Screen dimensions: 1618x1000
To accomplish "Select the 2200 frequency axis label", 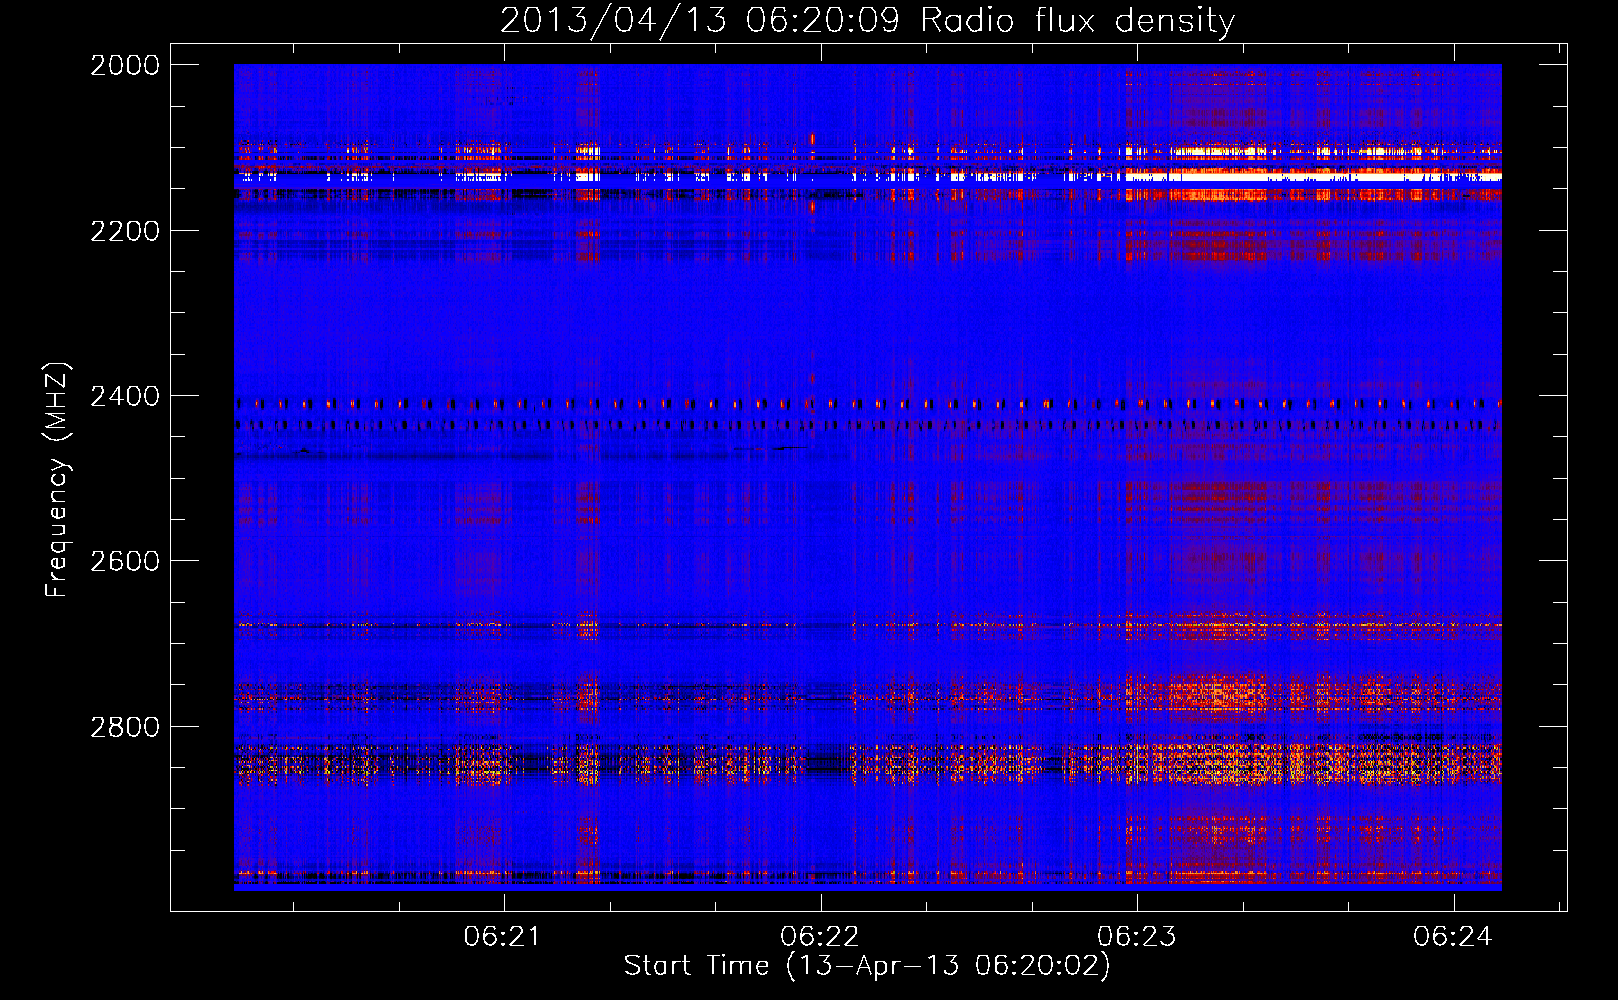I will [x=125, y=231].
